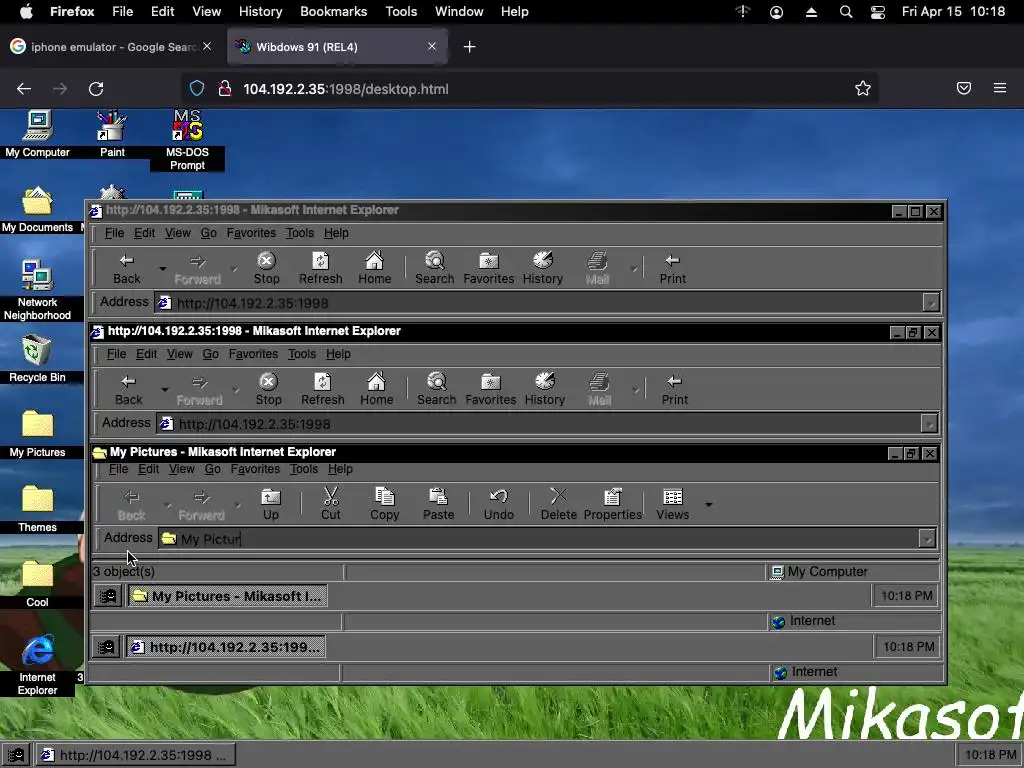Click Favorites icon in second IE window
This screenshot has width=1024, height=768.
tap(490, 389)
